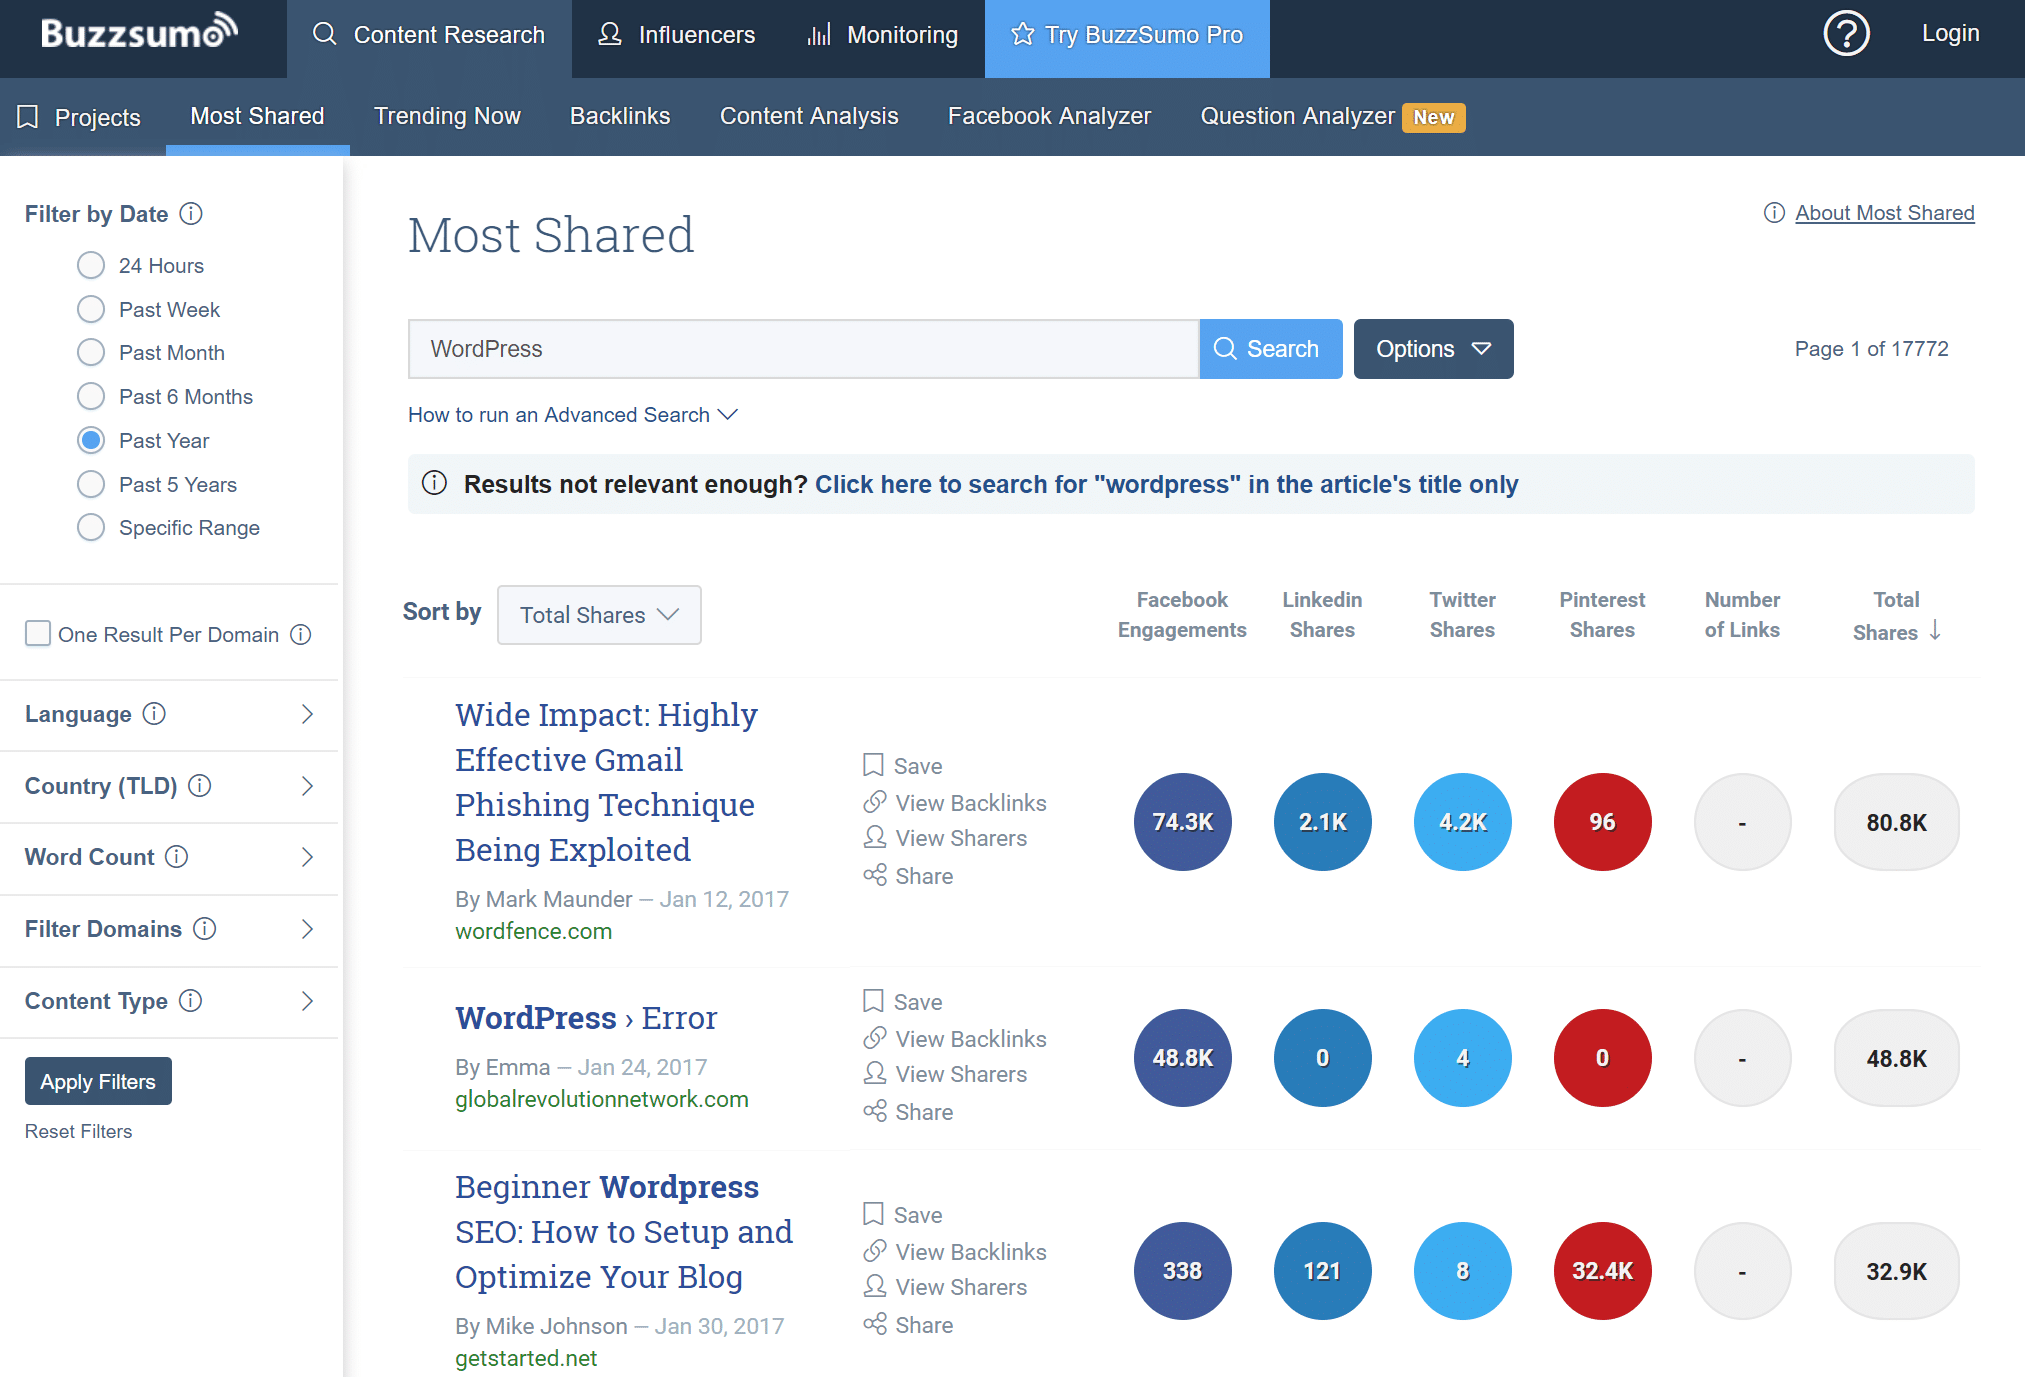Click the Search button for WordPress query
Screen dimensions: 2025x1377
[1266, 347]
